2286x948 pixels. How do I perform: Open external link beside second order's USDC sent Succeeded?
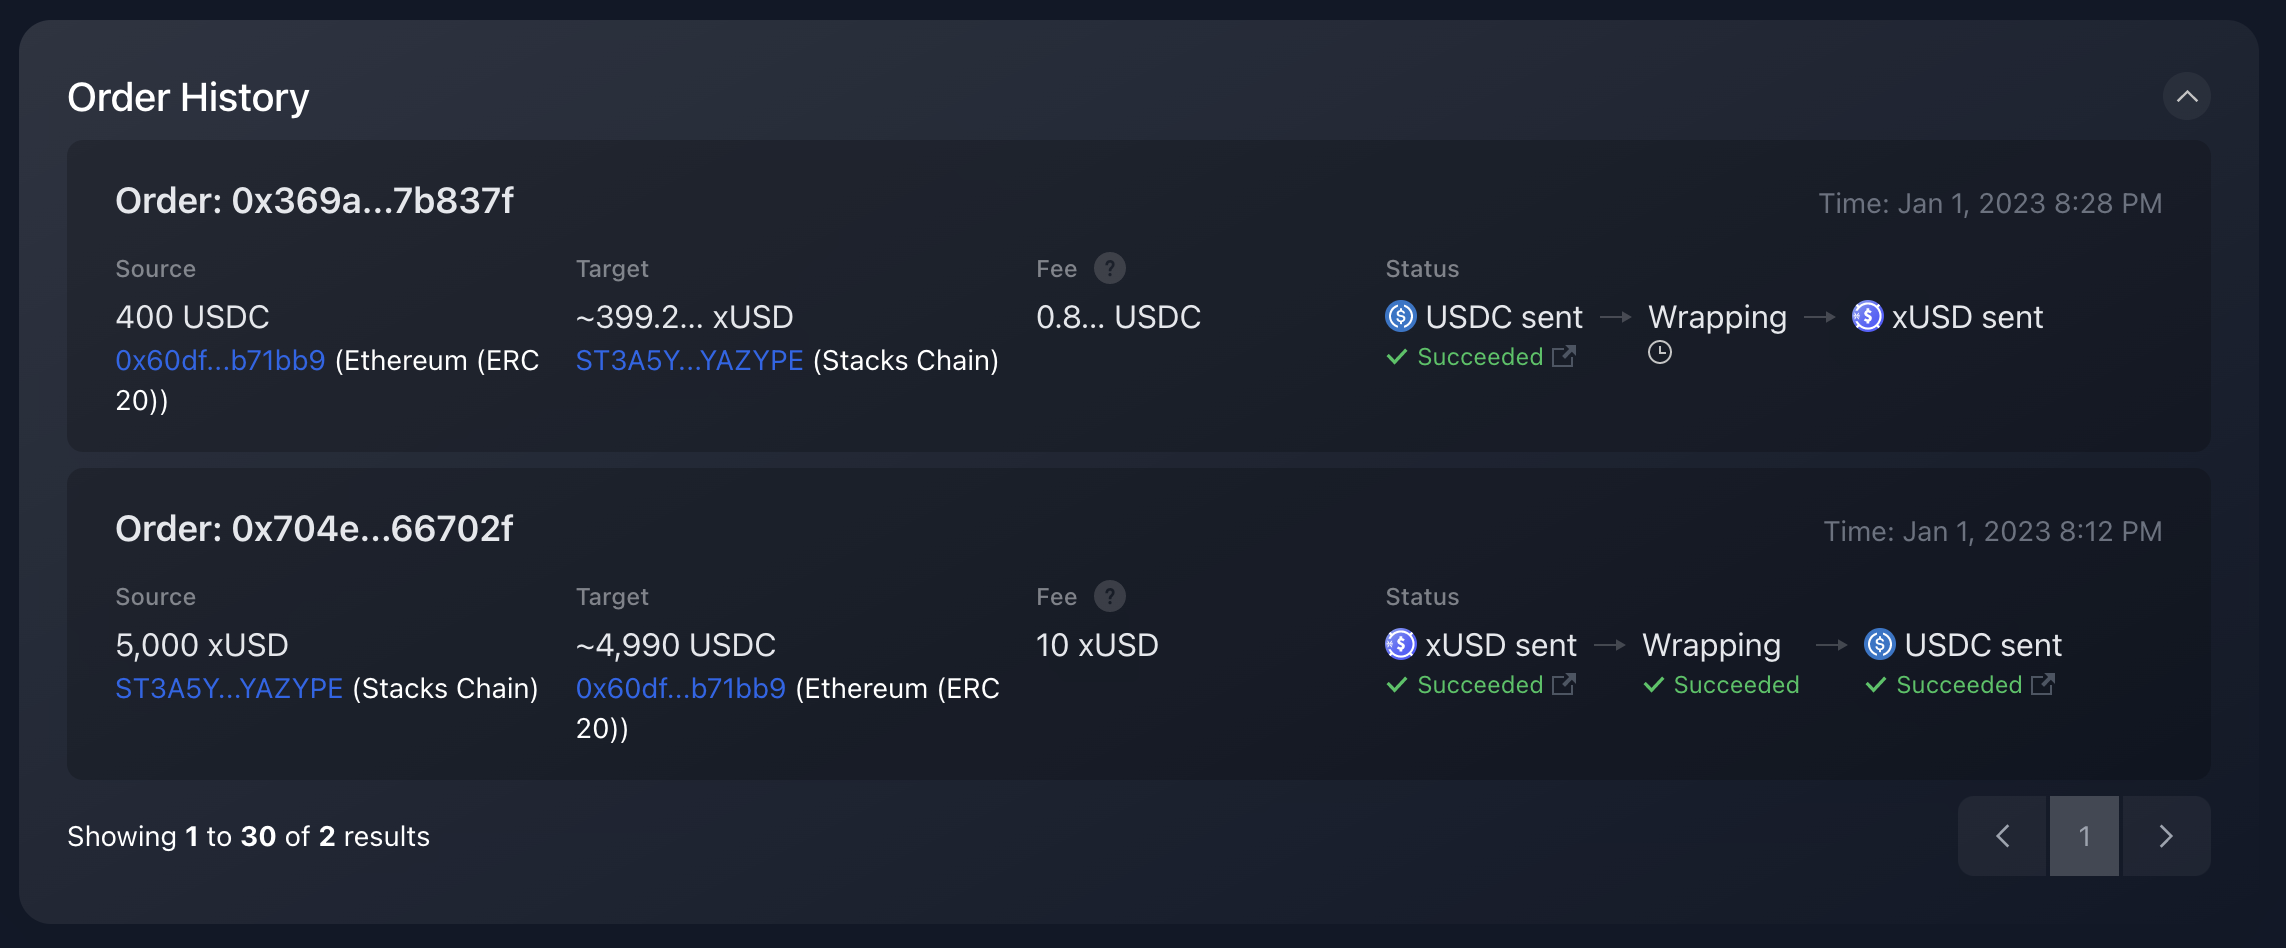tap(2043, 685)
